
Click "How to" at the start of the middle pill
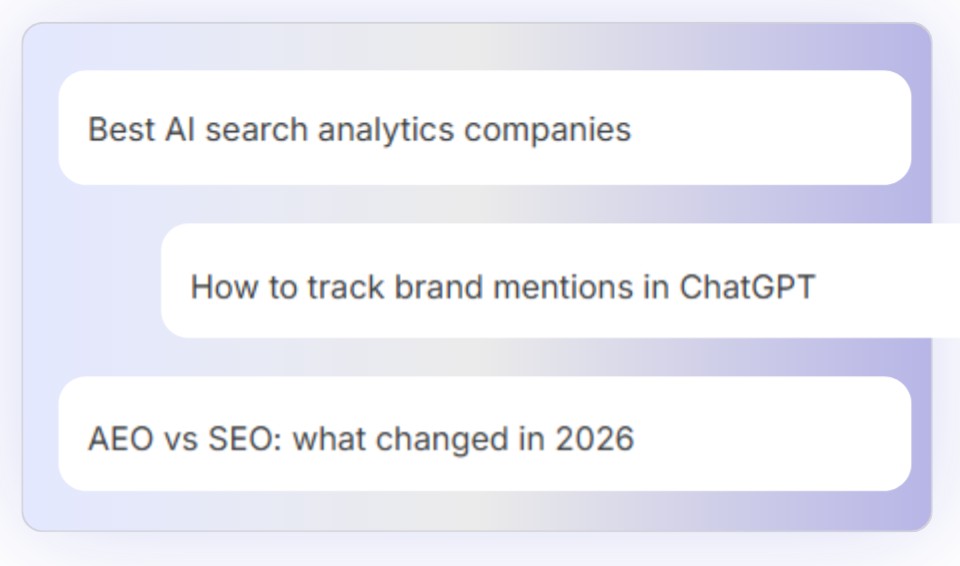244,287
